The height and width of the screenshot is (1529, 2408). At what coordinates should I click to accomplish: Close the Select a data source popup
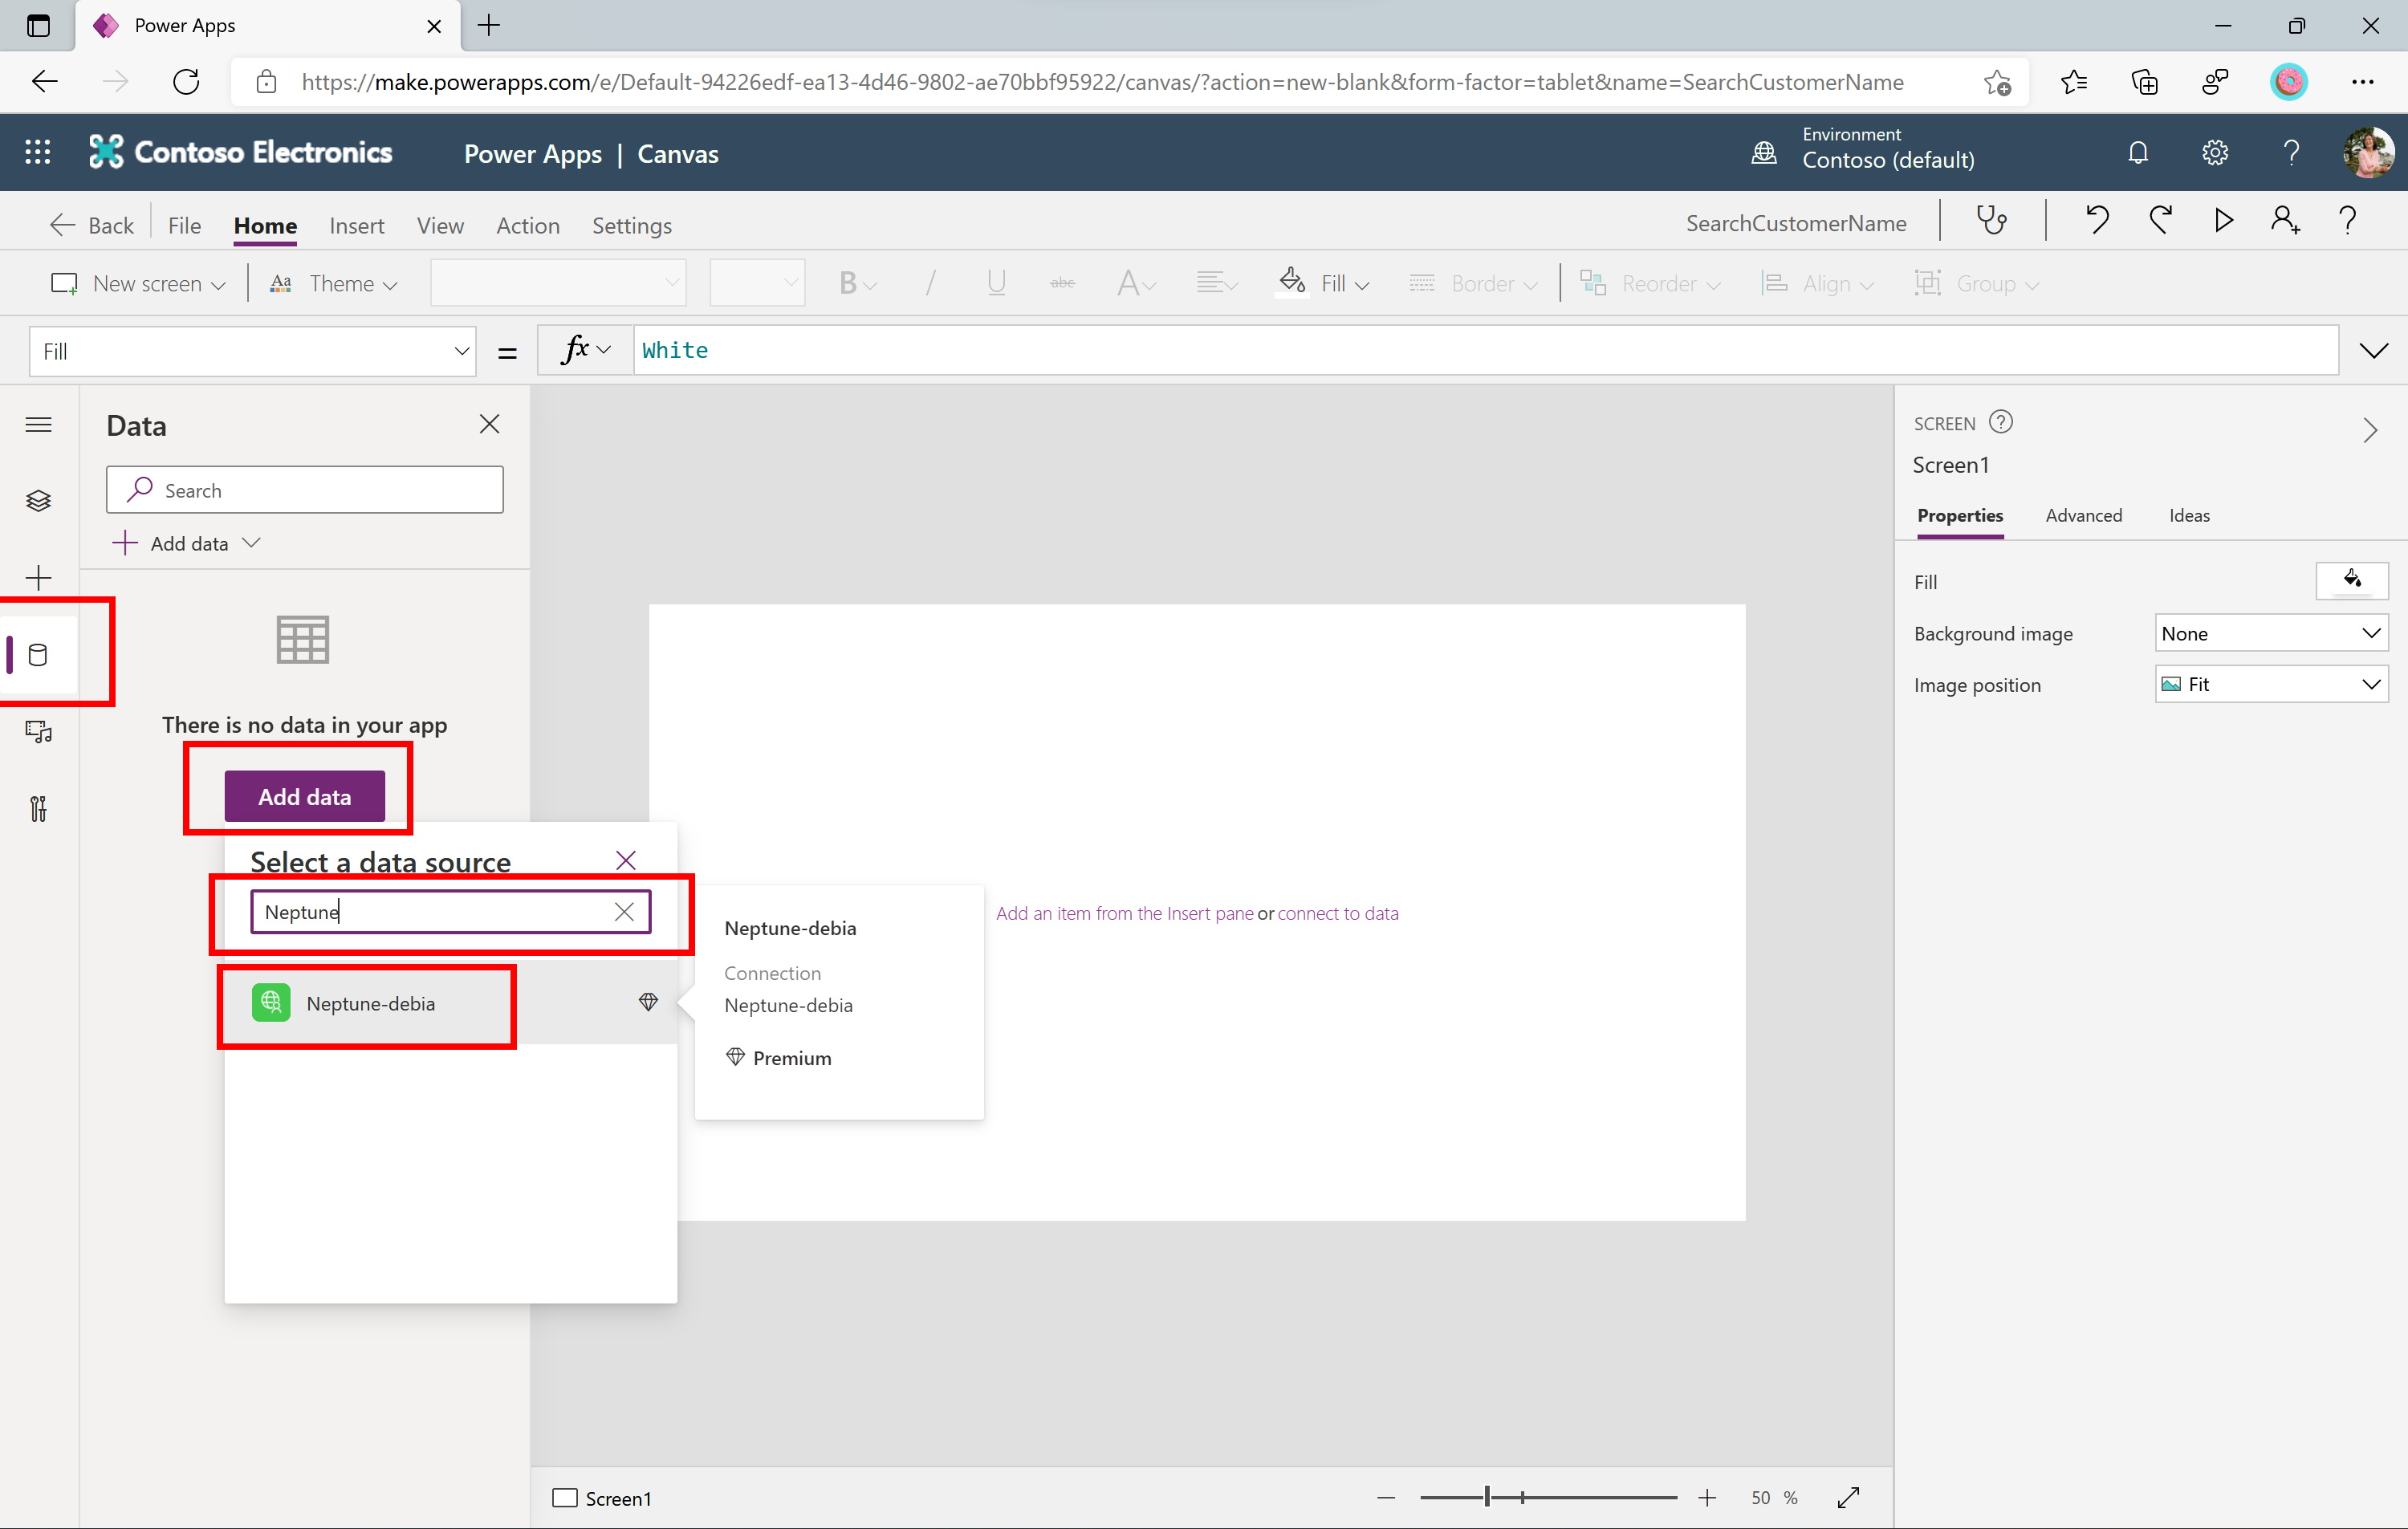click(626, 860)
